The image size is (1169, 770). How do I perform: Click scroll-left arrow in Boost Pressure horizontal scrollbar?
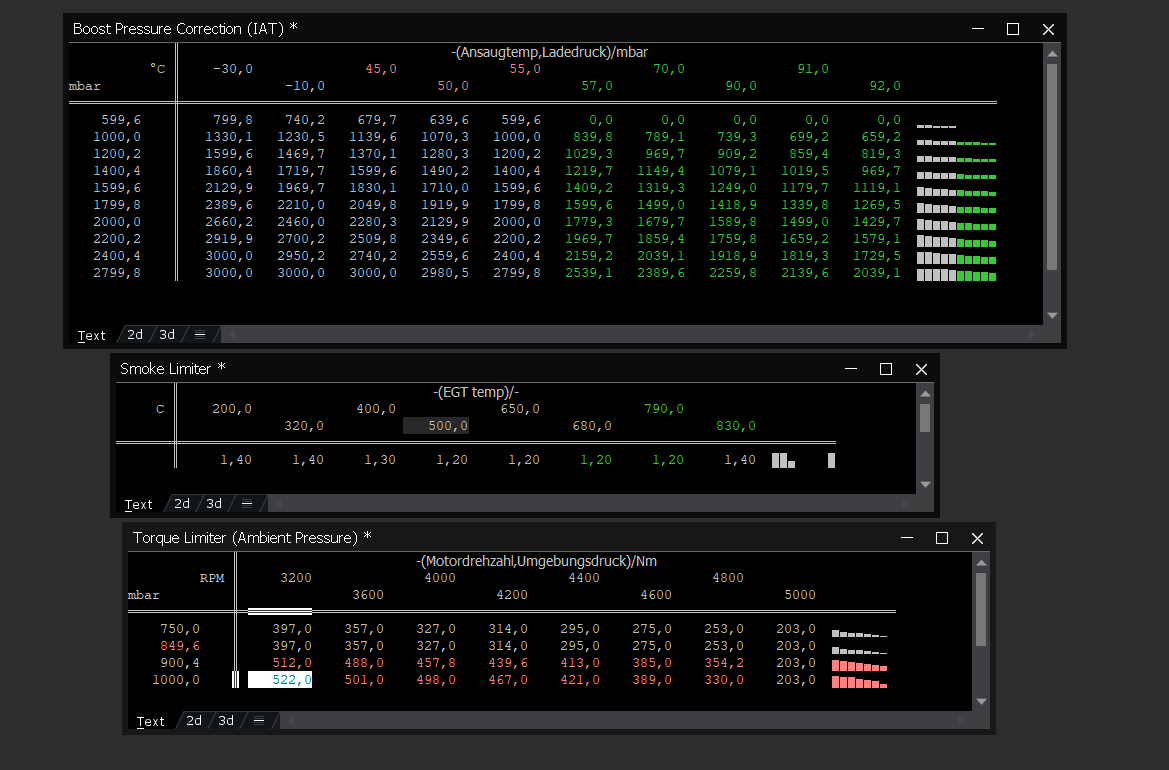point(232,335)
